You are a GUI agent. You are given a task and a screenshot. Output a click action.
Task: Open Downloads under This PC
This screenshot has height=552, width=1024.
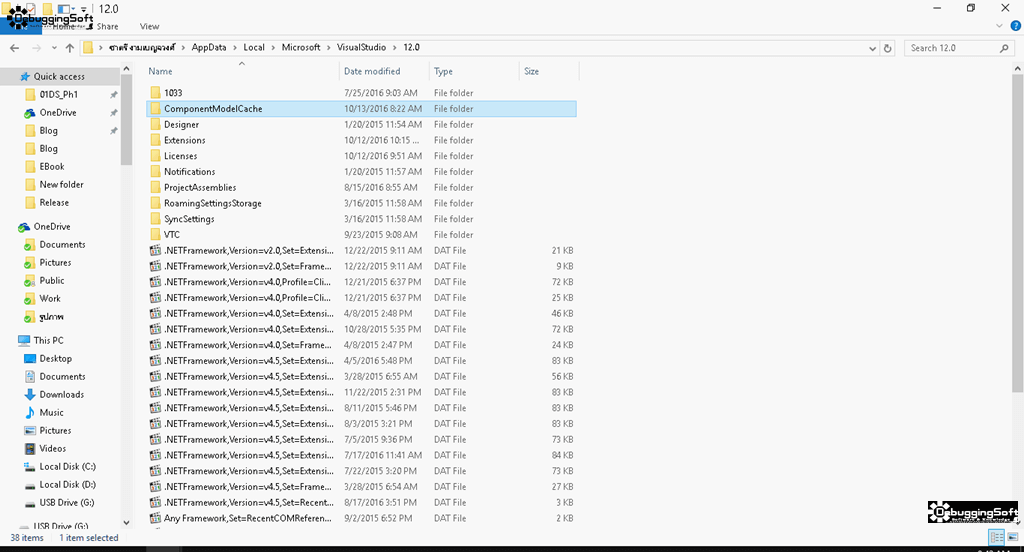pyautogui.click(x=61, y=395)
